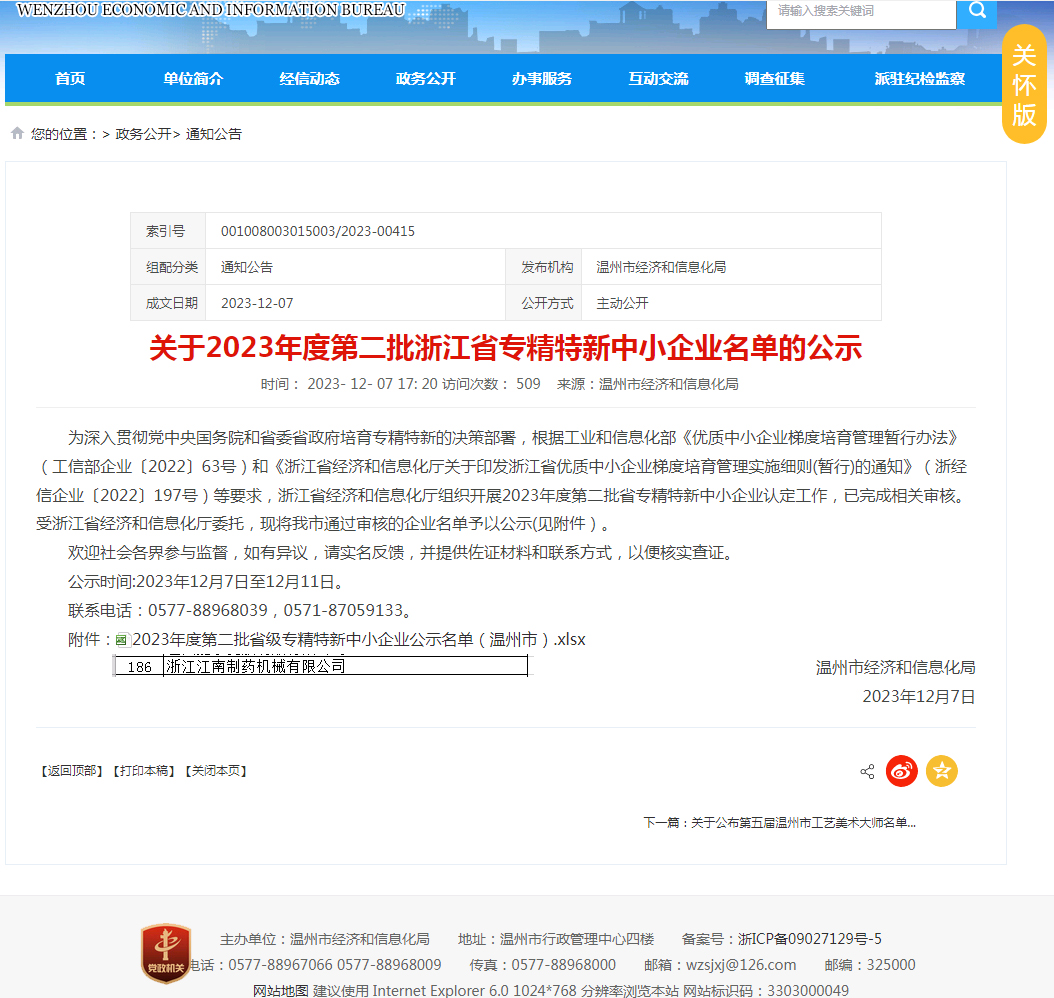Click the Weibo share icon
The height and width of the screenshot is (998, 1054).
pos(901,771)
